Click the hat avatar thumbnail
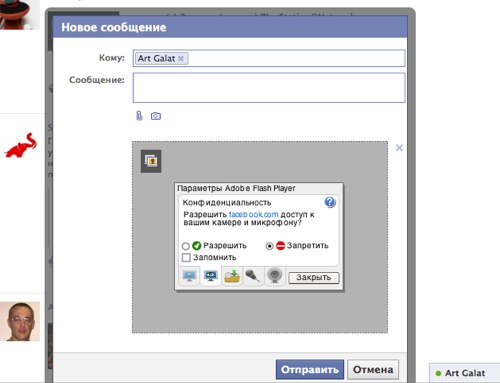This screenshot has height=383, width=500. [19, 15]
